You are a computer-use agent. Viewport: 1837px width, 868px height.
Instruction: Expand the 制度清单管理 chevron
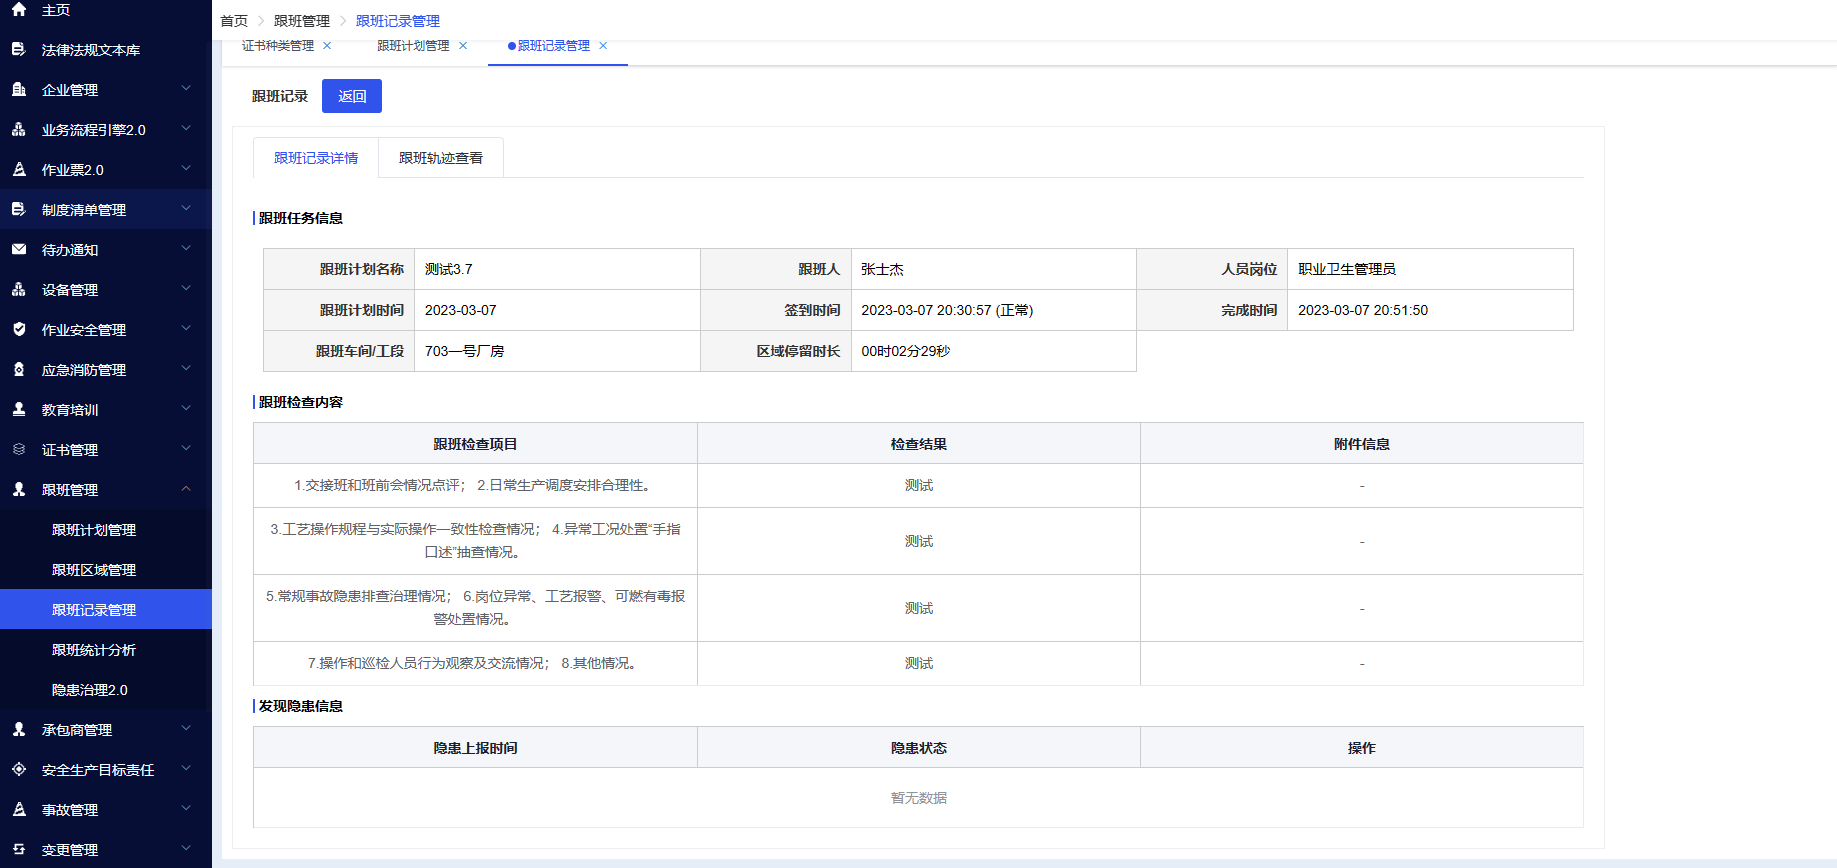coord(186,208)
